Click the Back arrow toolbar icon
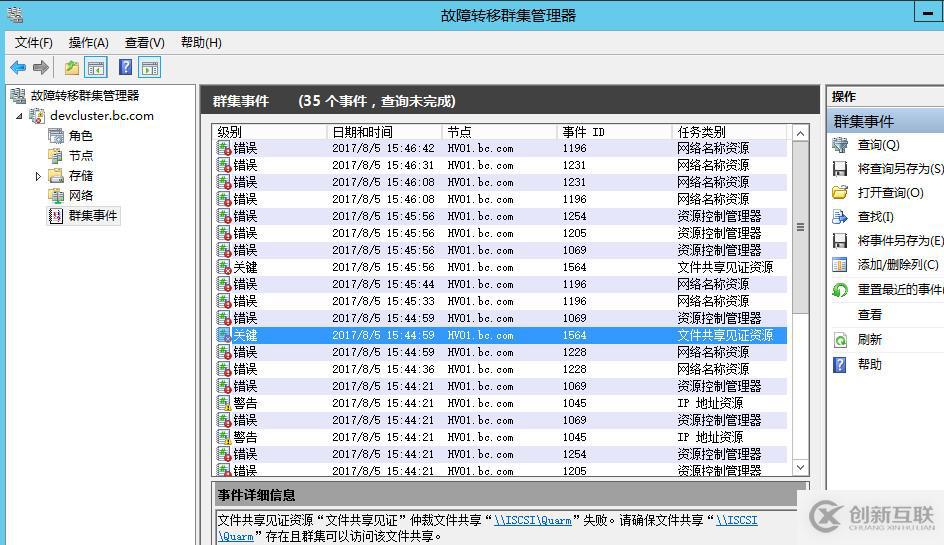 point(18,68)
